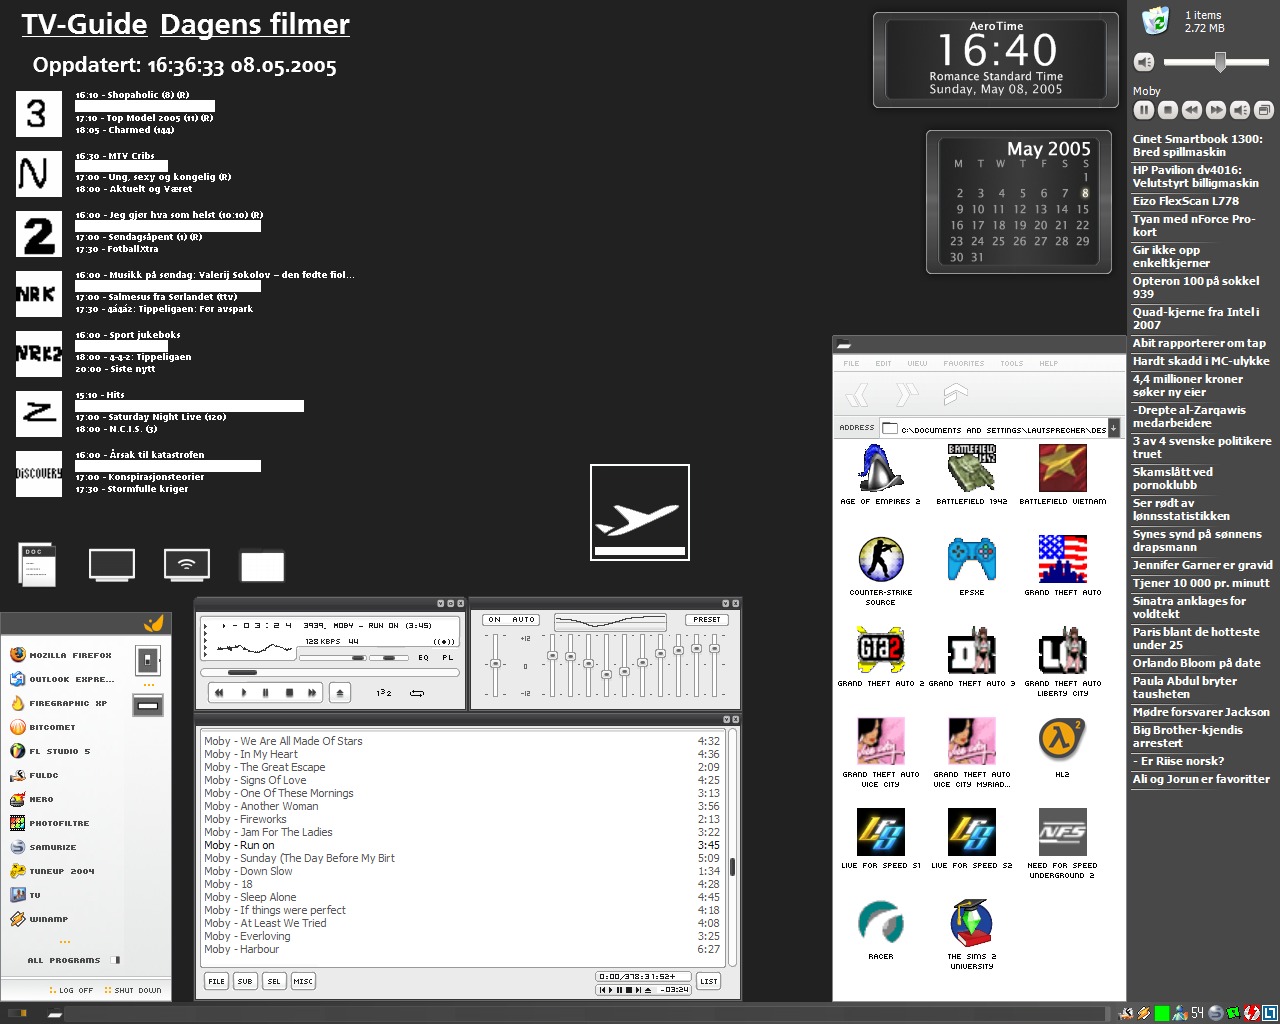Open Mozilla Firefox from the start menu
Viewport: 1280px width, 1024px height.
point(61,655)
